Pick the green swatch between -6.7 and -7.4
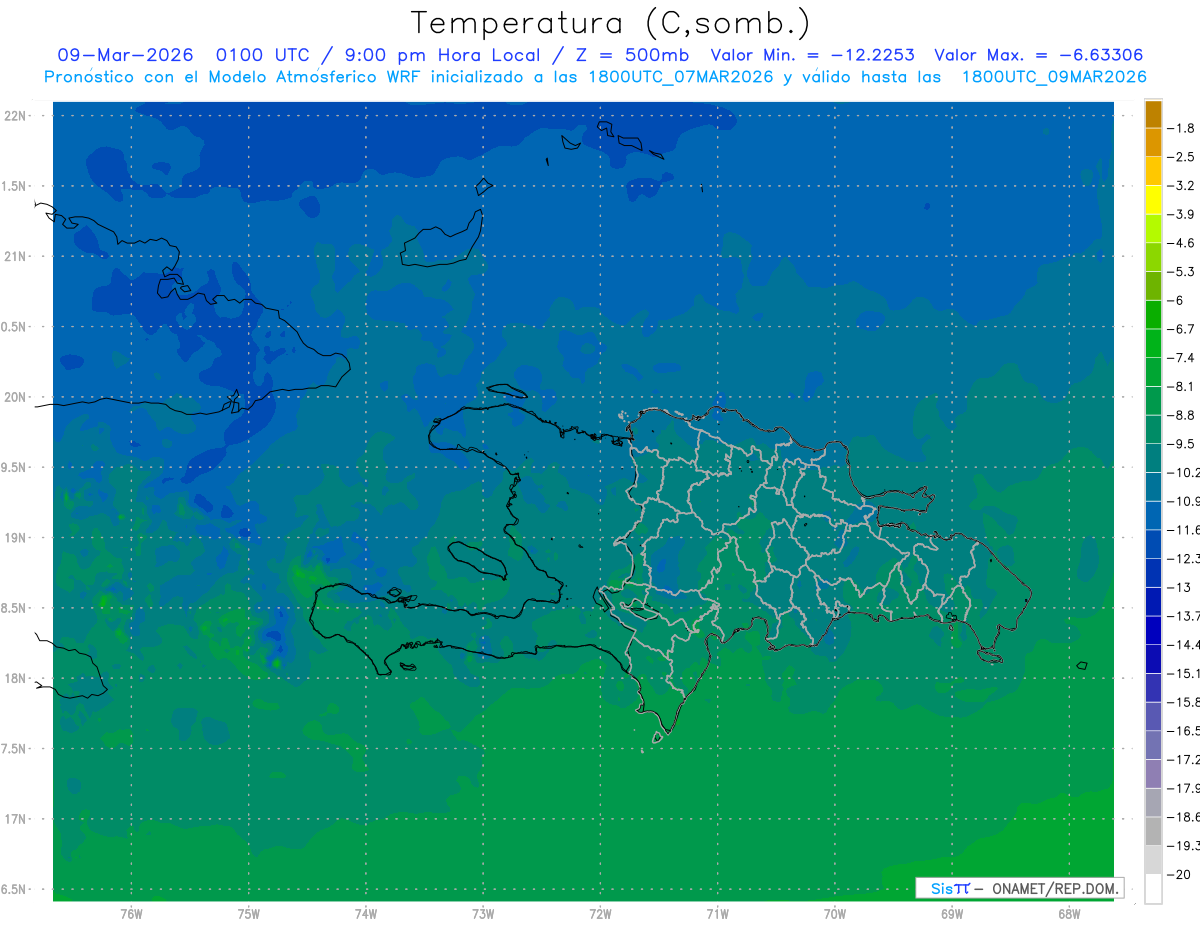Screen dimensions: 1200x927 [x=1153, y=343]
